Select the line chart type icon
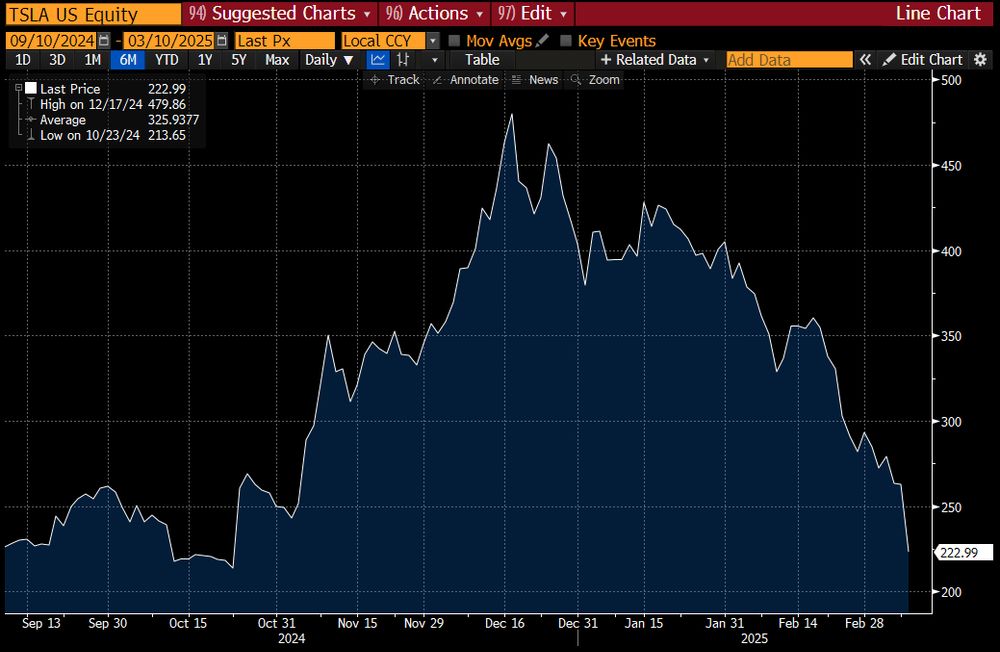The image size is (1000, 652). pos(378,60)
